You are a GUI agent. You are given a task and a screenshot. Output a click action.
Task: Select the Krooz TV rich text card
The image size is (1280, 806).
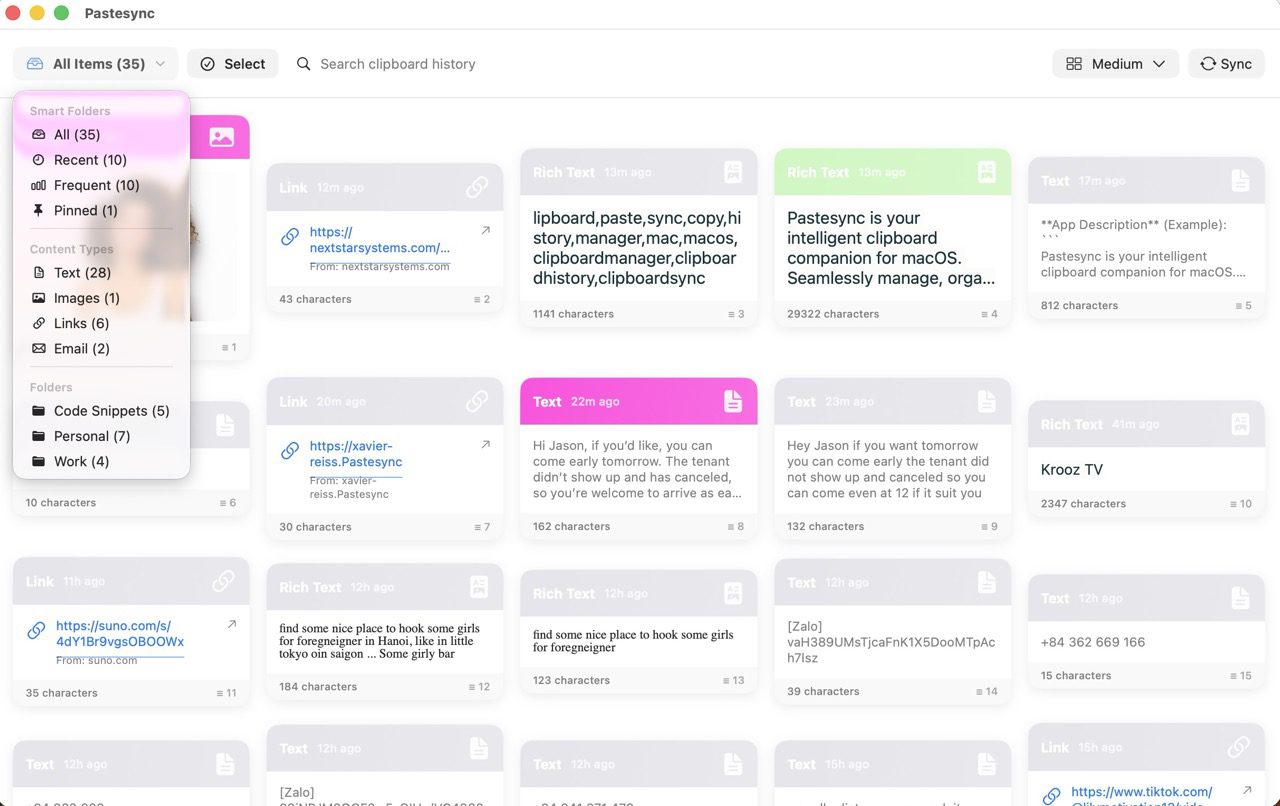click(x=1146, y=470)
